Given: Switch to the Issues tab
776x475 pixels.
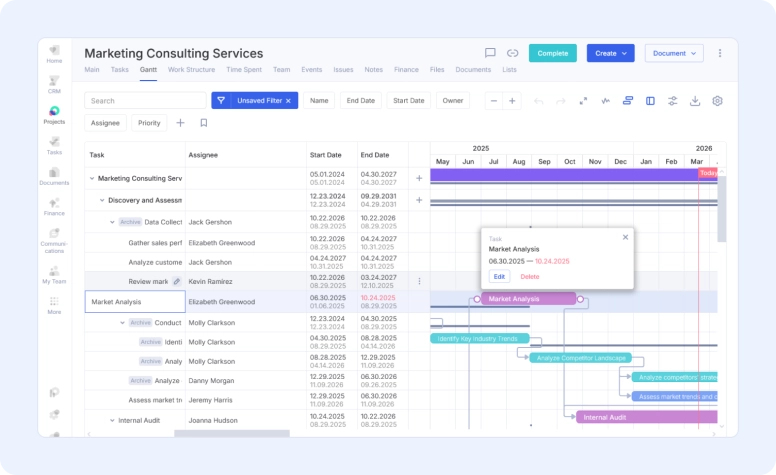Looking at the screenshot, I should pos(343,70).
